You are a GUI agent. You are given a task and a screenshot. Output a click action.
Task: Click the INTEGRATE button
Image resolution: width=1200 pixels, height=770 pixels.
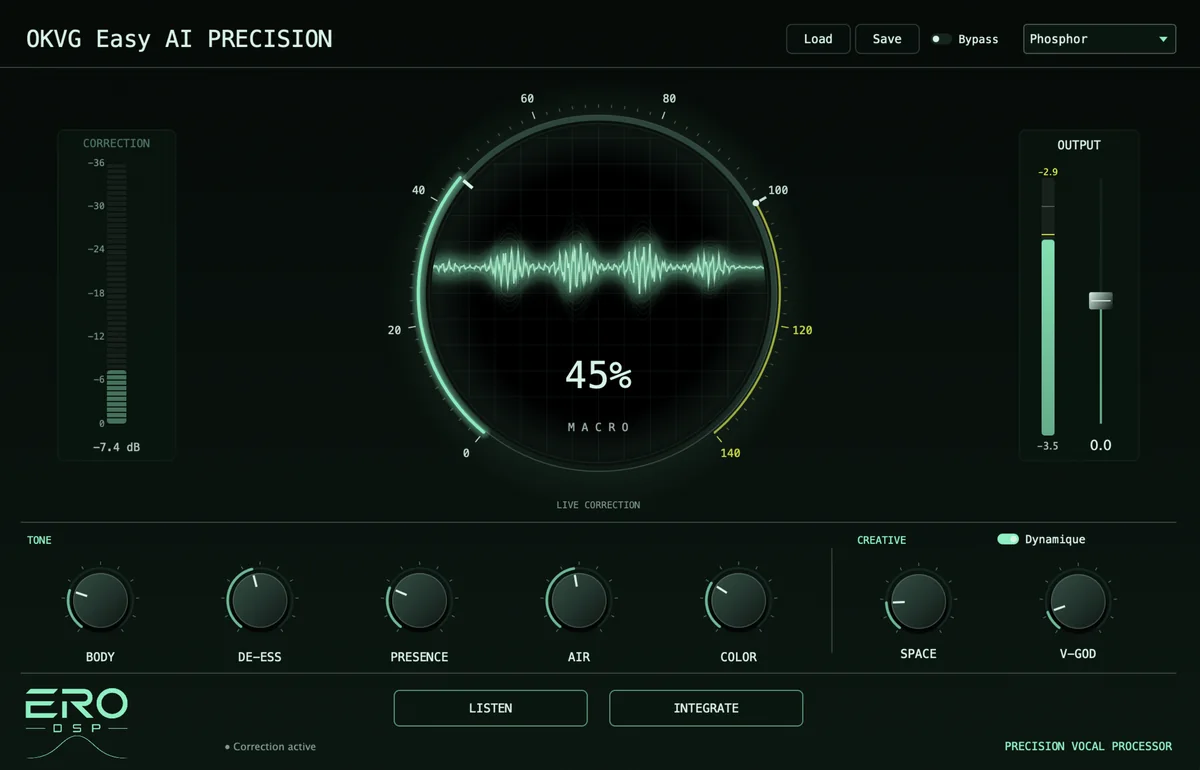pos(706,708)
